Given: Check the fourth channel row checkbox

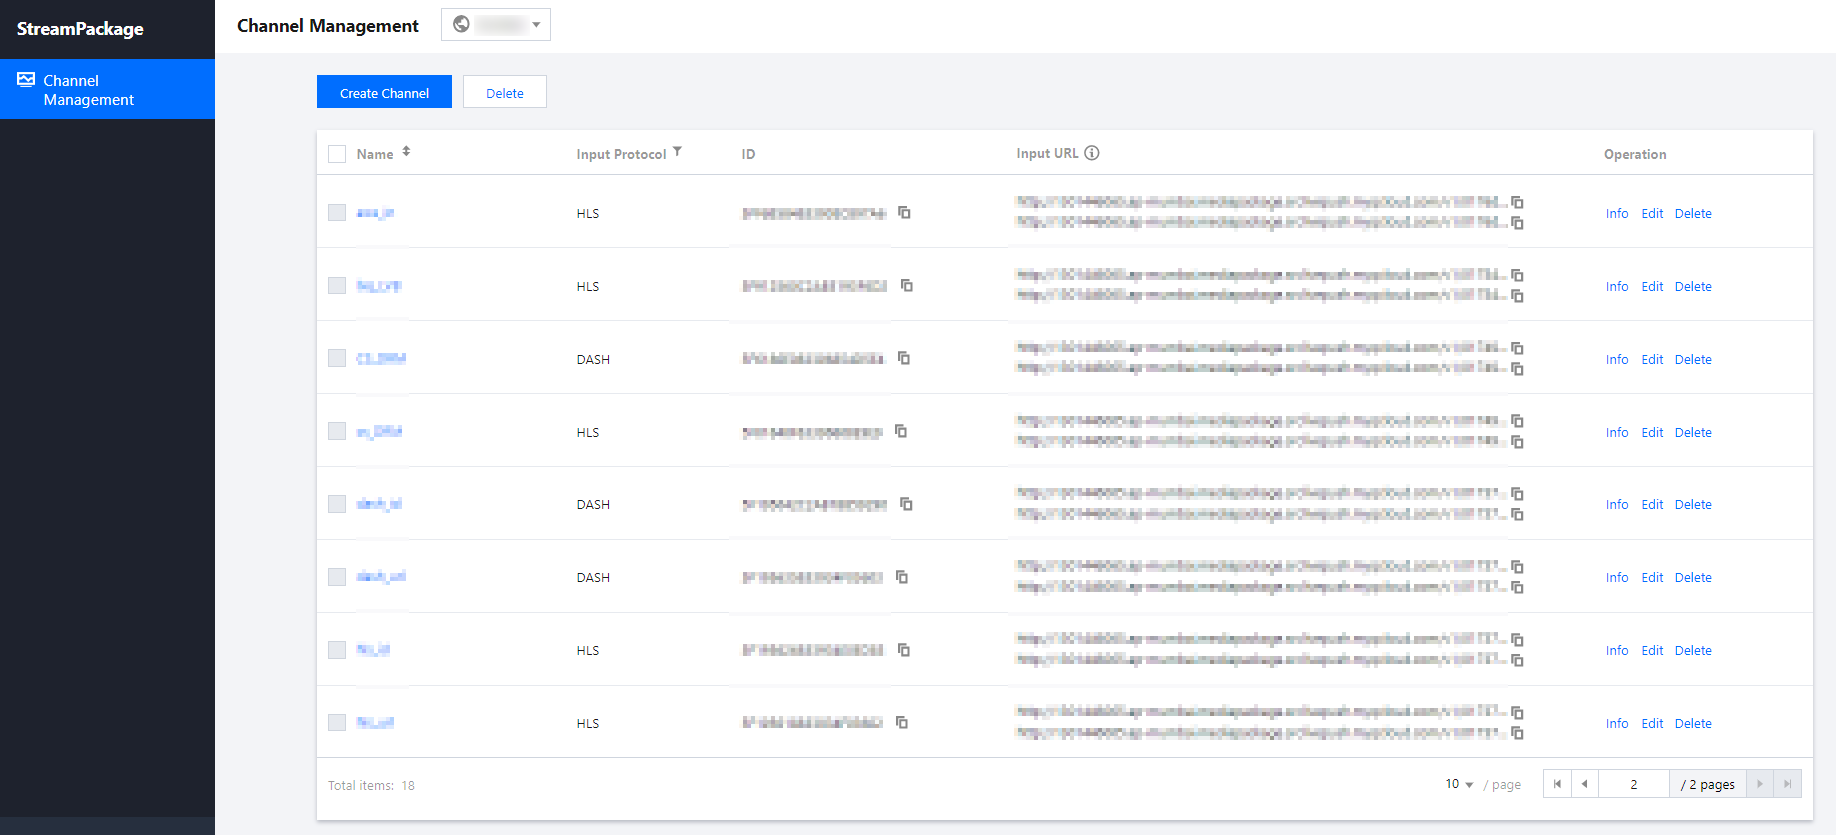Looking at the screenshot, I should click(337, 431).
